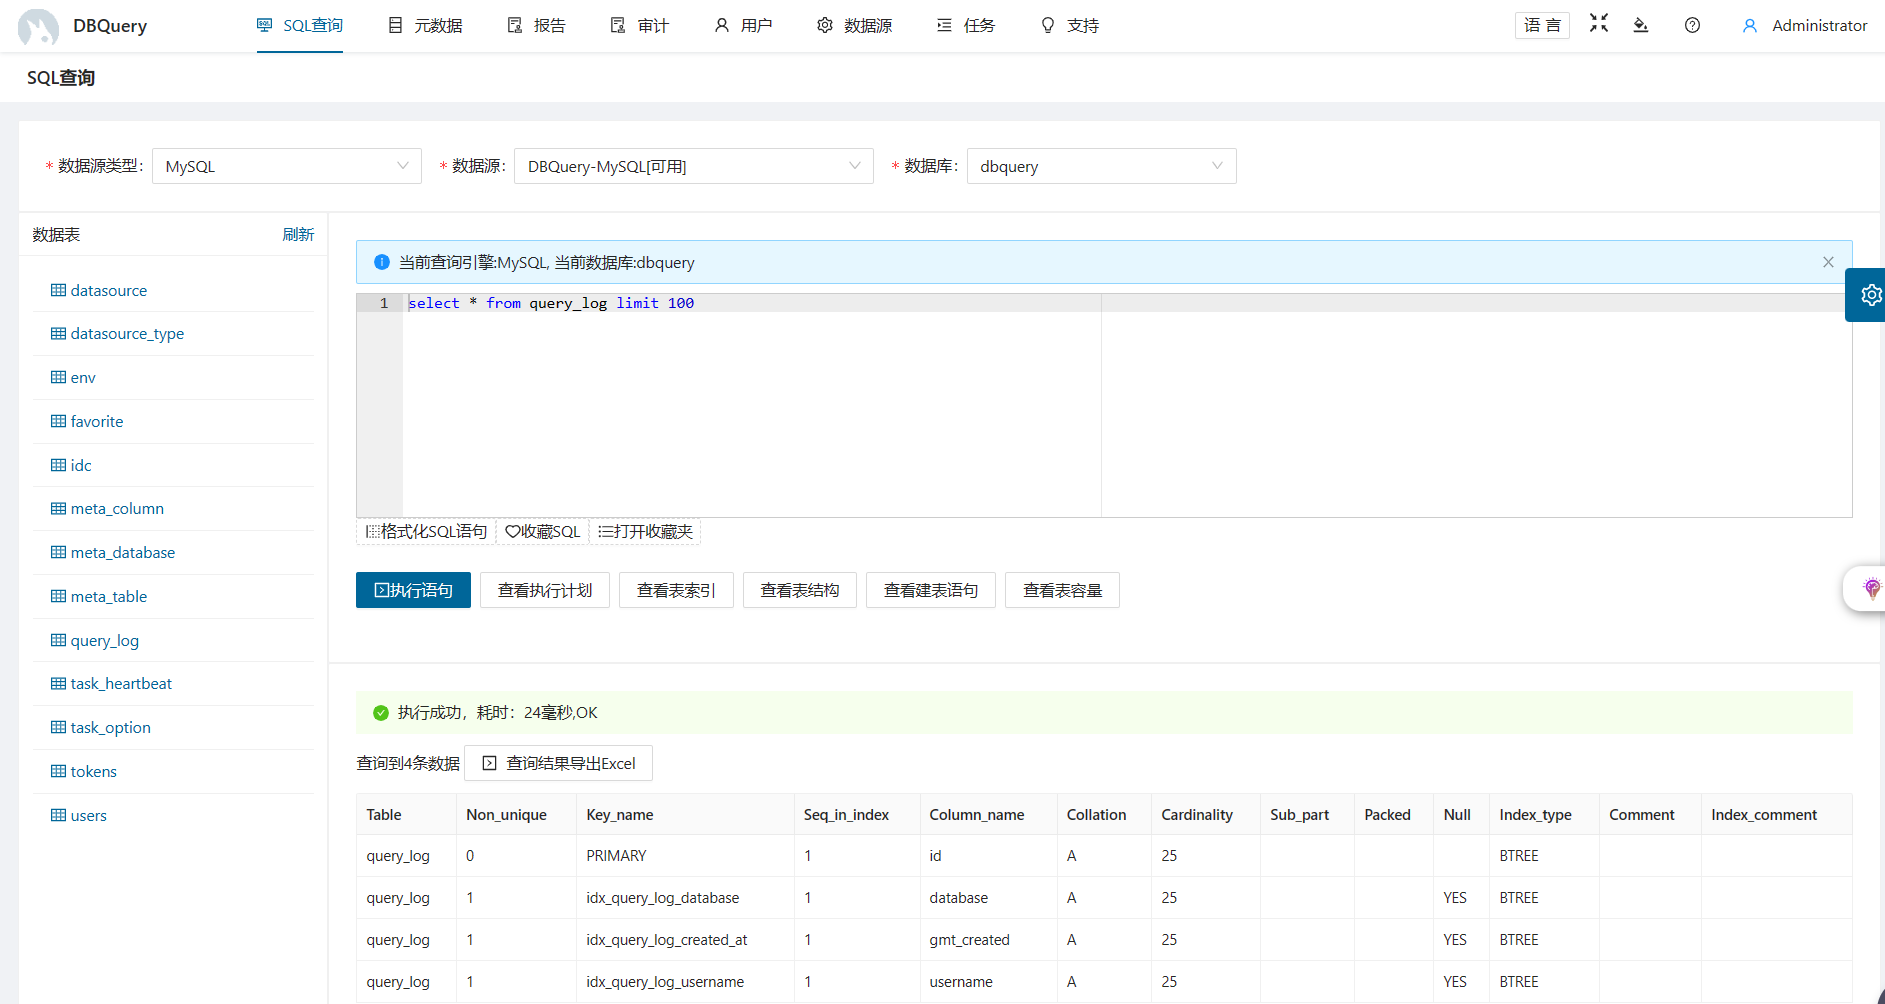Click the env table grid icon
Image resolution: width=1885 pixels, height=1004 pixels.
click(58, 377)
